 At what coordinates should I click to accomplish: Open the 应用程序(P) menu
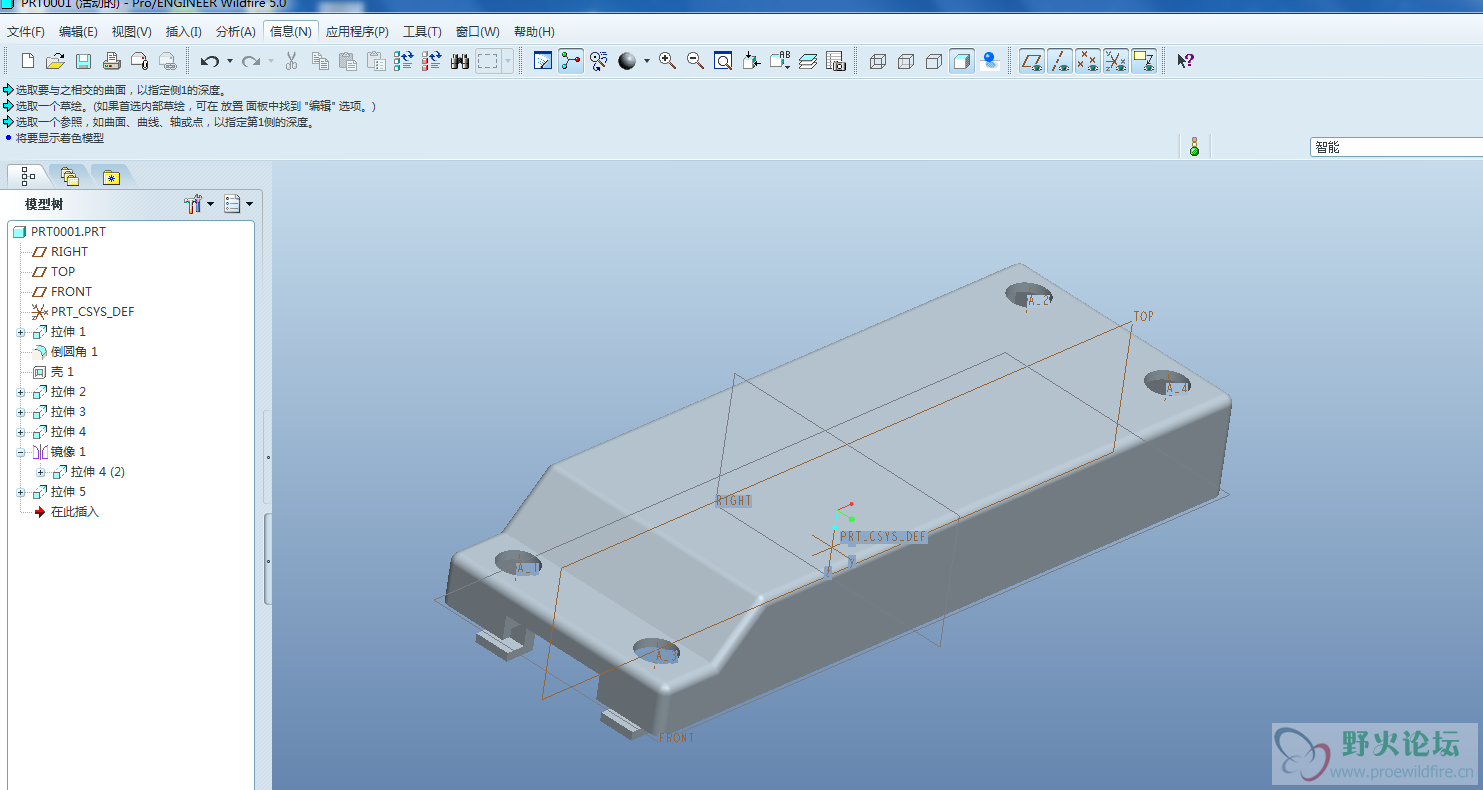click(x=357, y=32)
